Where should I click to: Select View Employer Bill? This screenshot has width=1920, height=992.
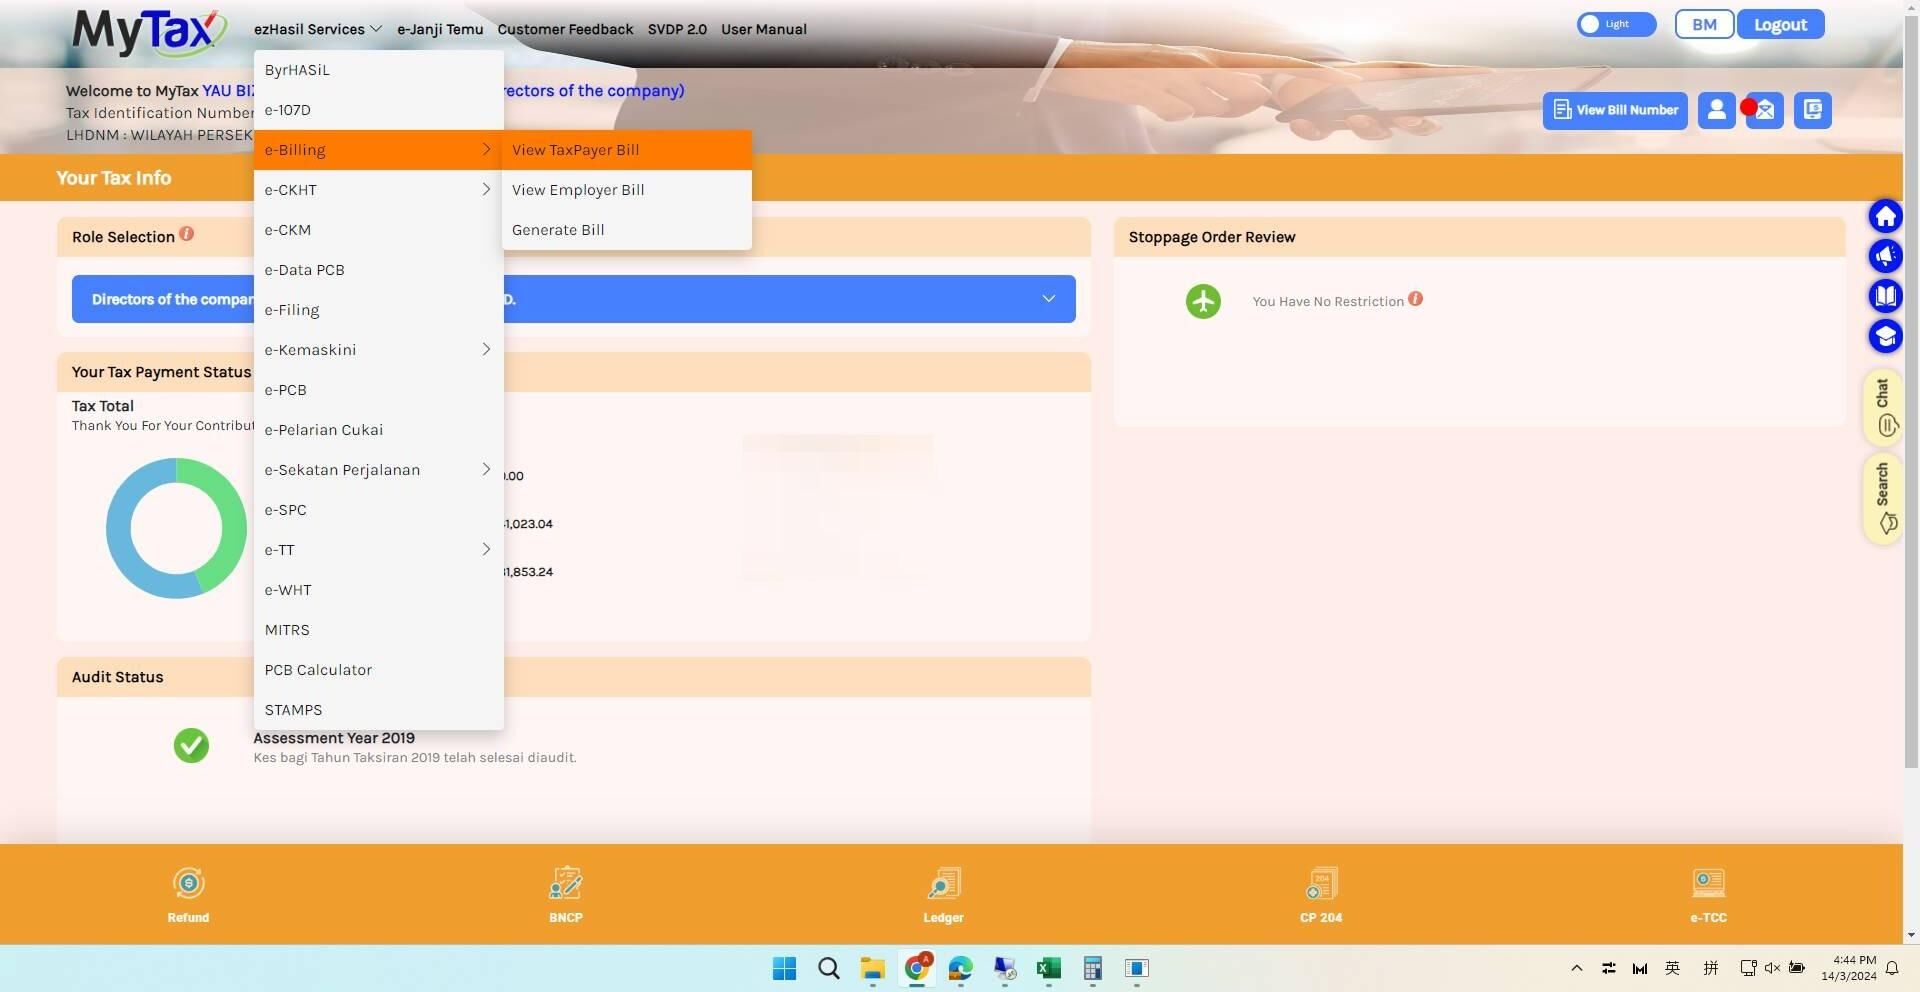click(x=626, y=190)
